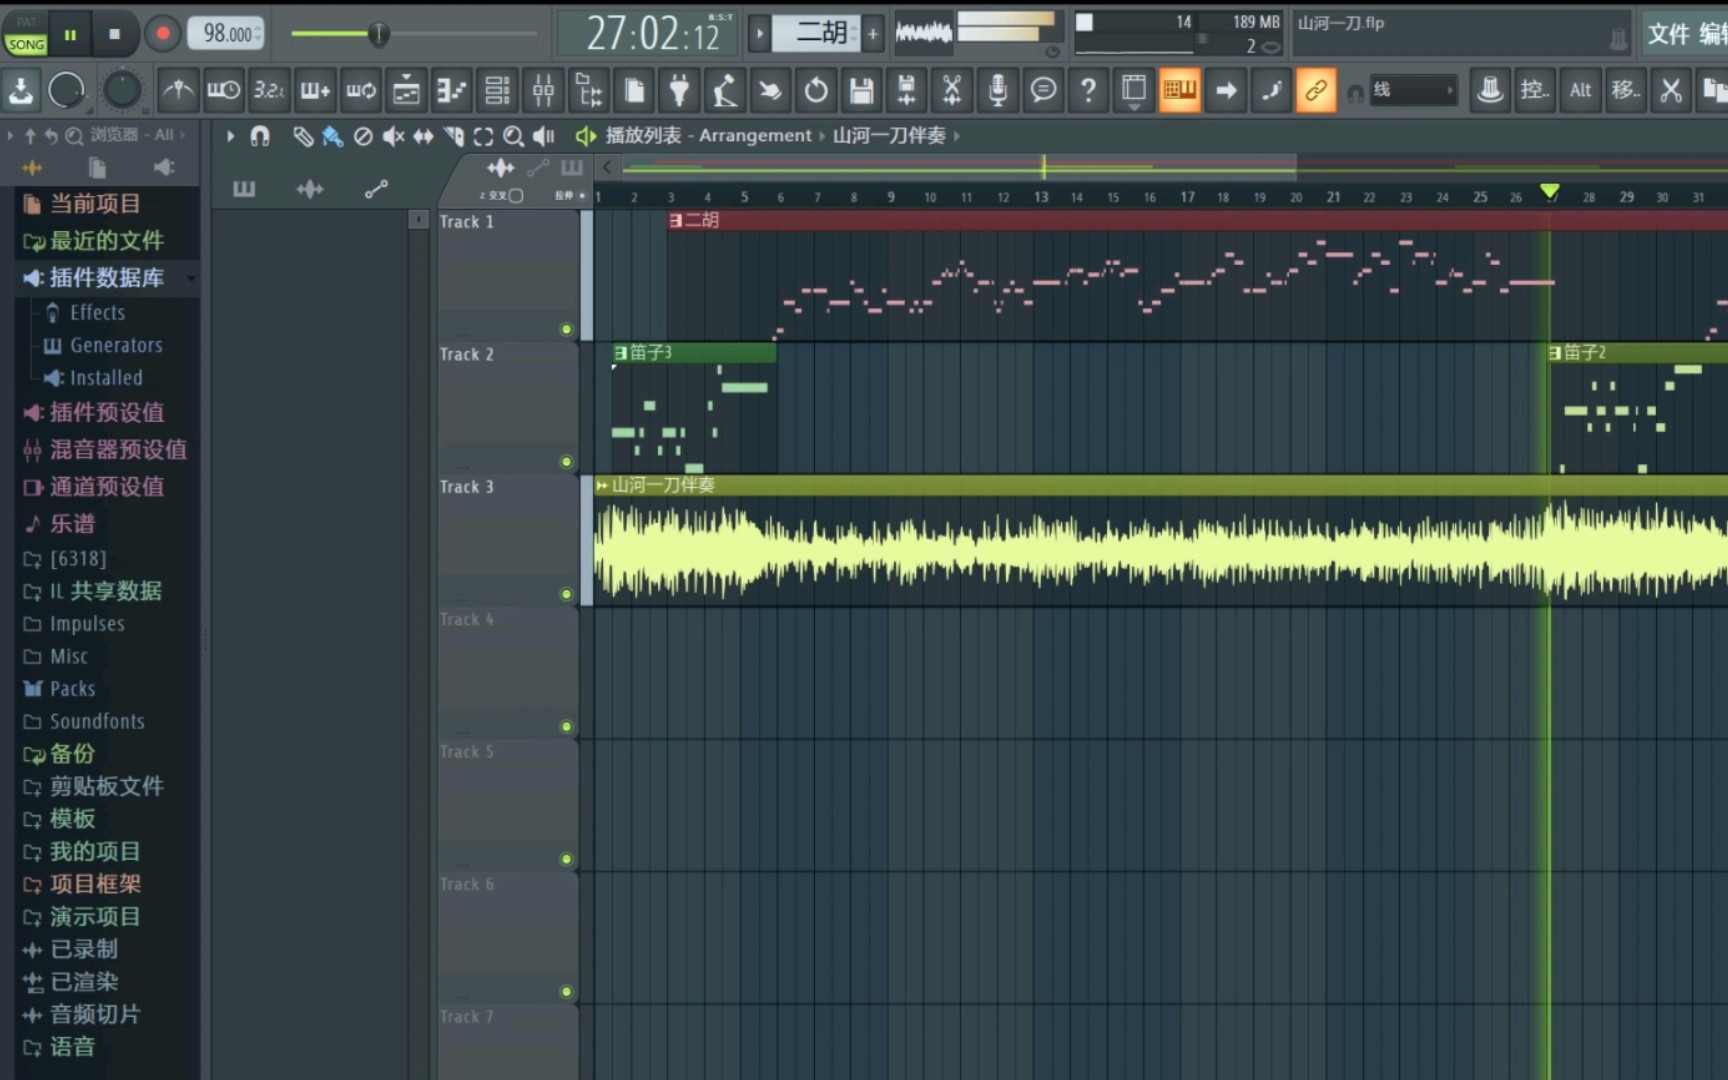Select the pencil draw tool
Viewport: 1728px width, 1080px height.
click(302, 136)
